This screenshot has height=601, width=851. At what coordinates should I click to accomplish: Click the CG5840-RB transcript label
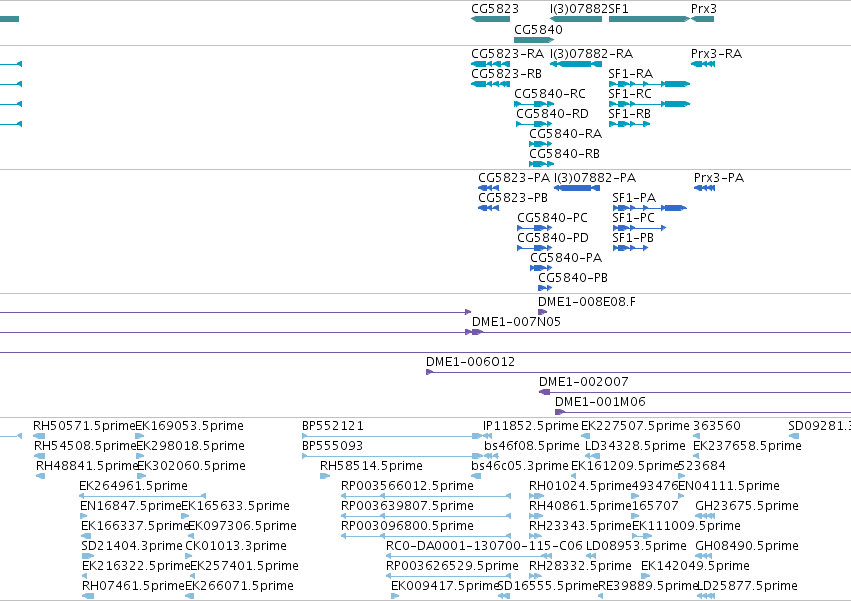pyautogui.click(x=564, y=154)
